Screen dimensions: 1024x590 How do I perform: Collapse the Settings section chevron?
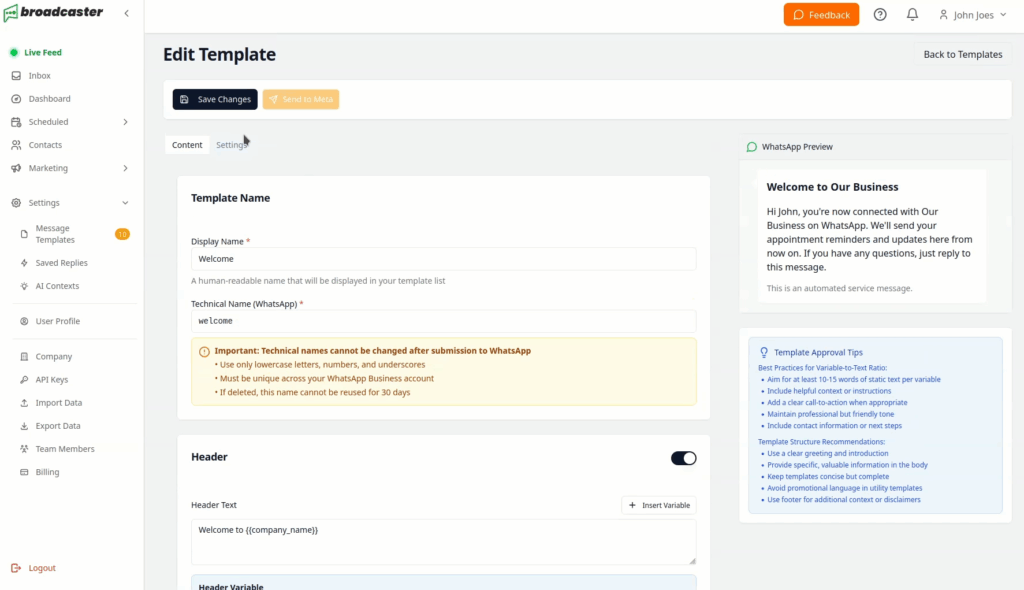click(x=125, y=203)
